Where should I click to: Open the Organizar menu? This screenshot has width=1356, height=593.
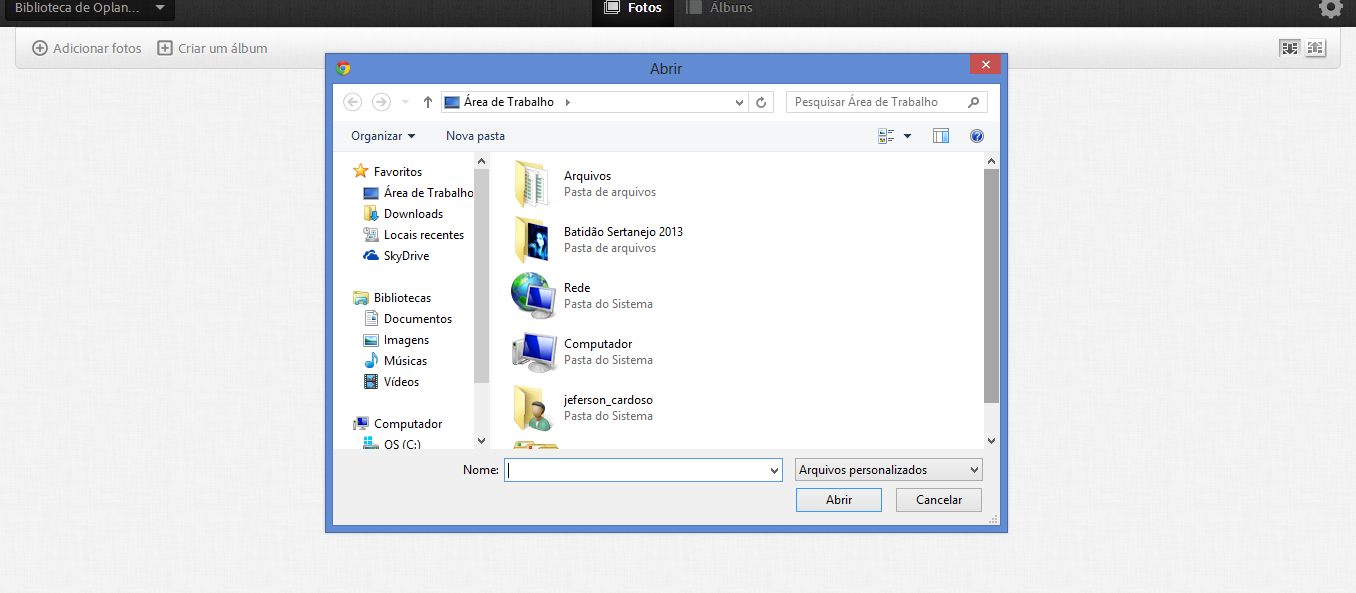tap(383, 136)
